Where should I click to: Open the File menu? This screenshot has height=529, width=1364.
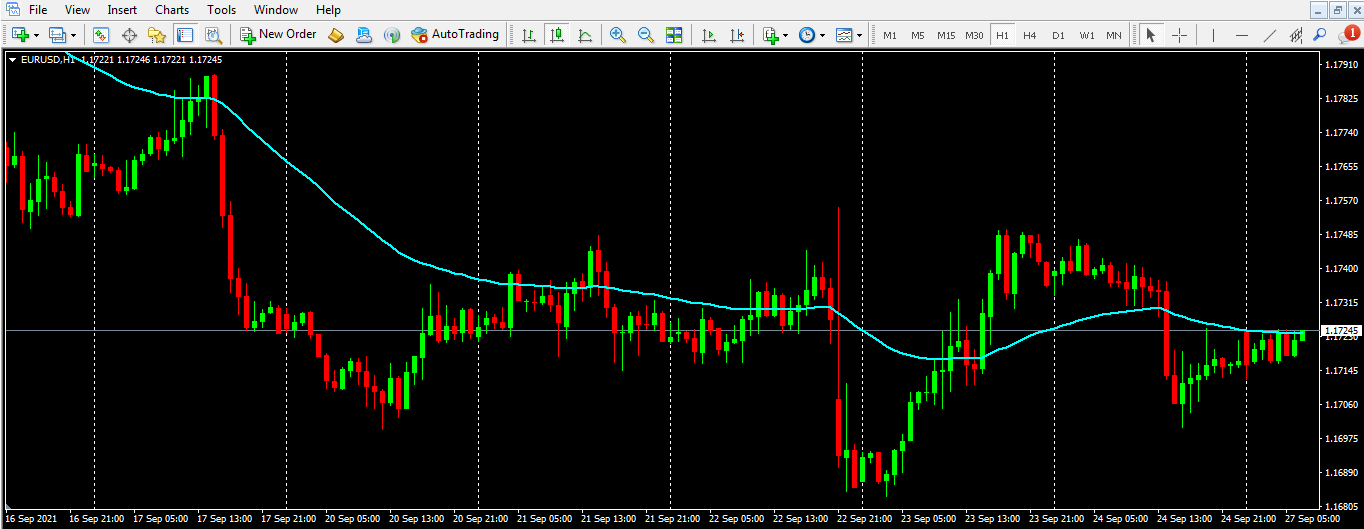coord(38,10)
